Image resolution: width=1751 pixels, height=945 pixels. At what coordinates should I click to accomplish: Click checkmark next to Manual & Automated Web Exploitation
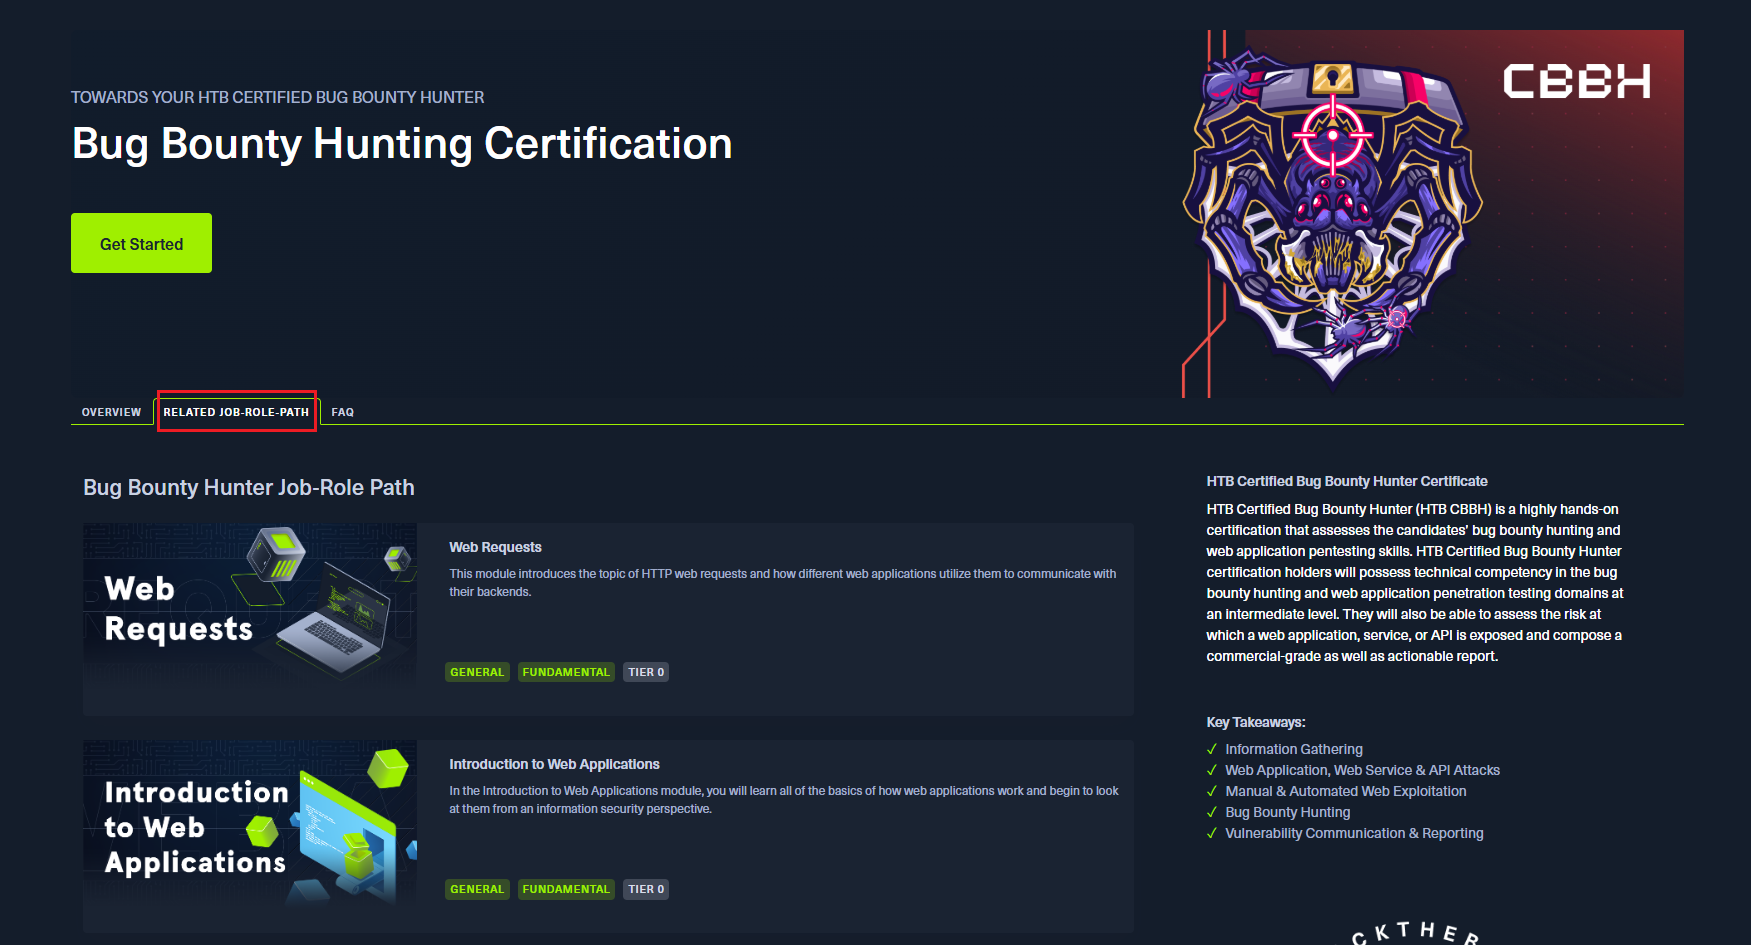(x=1212, y=791)
